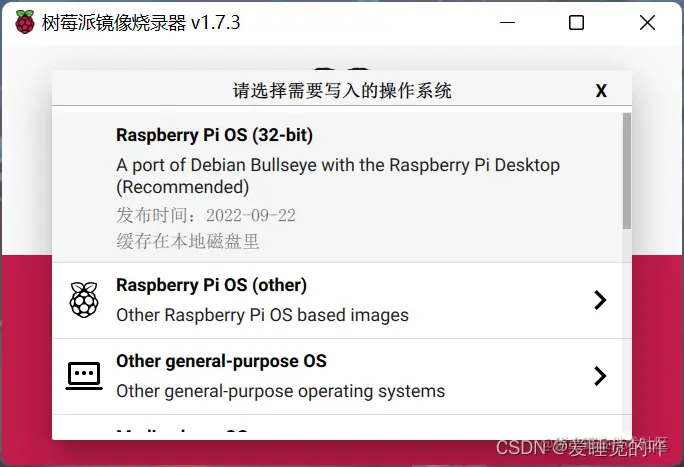684x467 pixels.
Task: Click the OS list scrollbar thumb
Action: coord(627,170)
